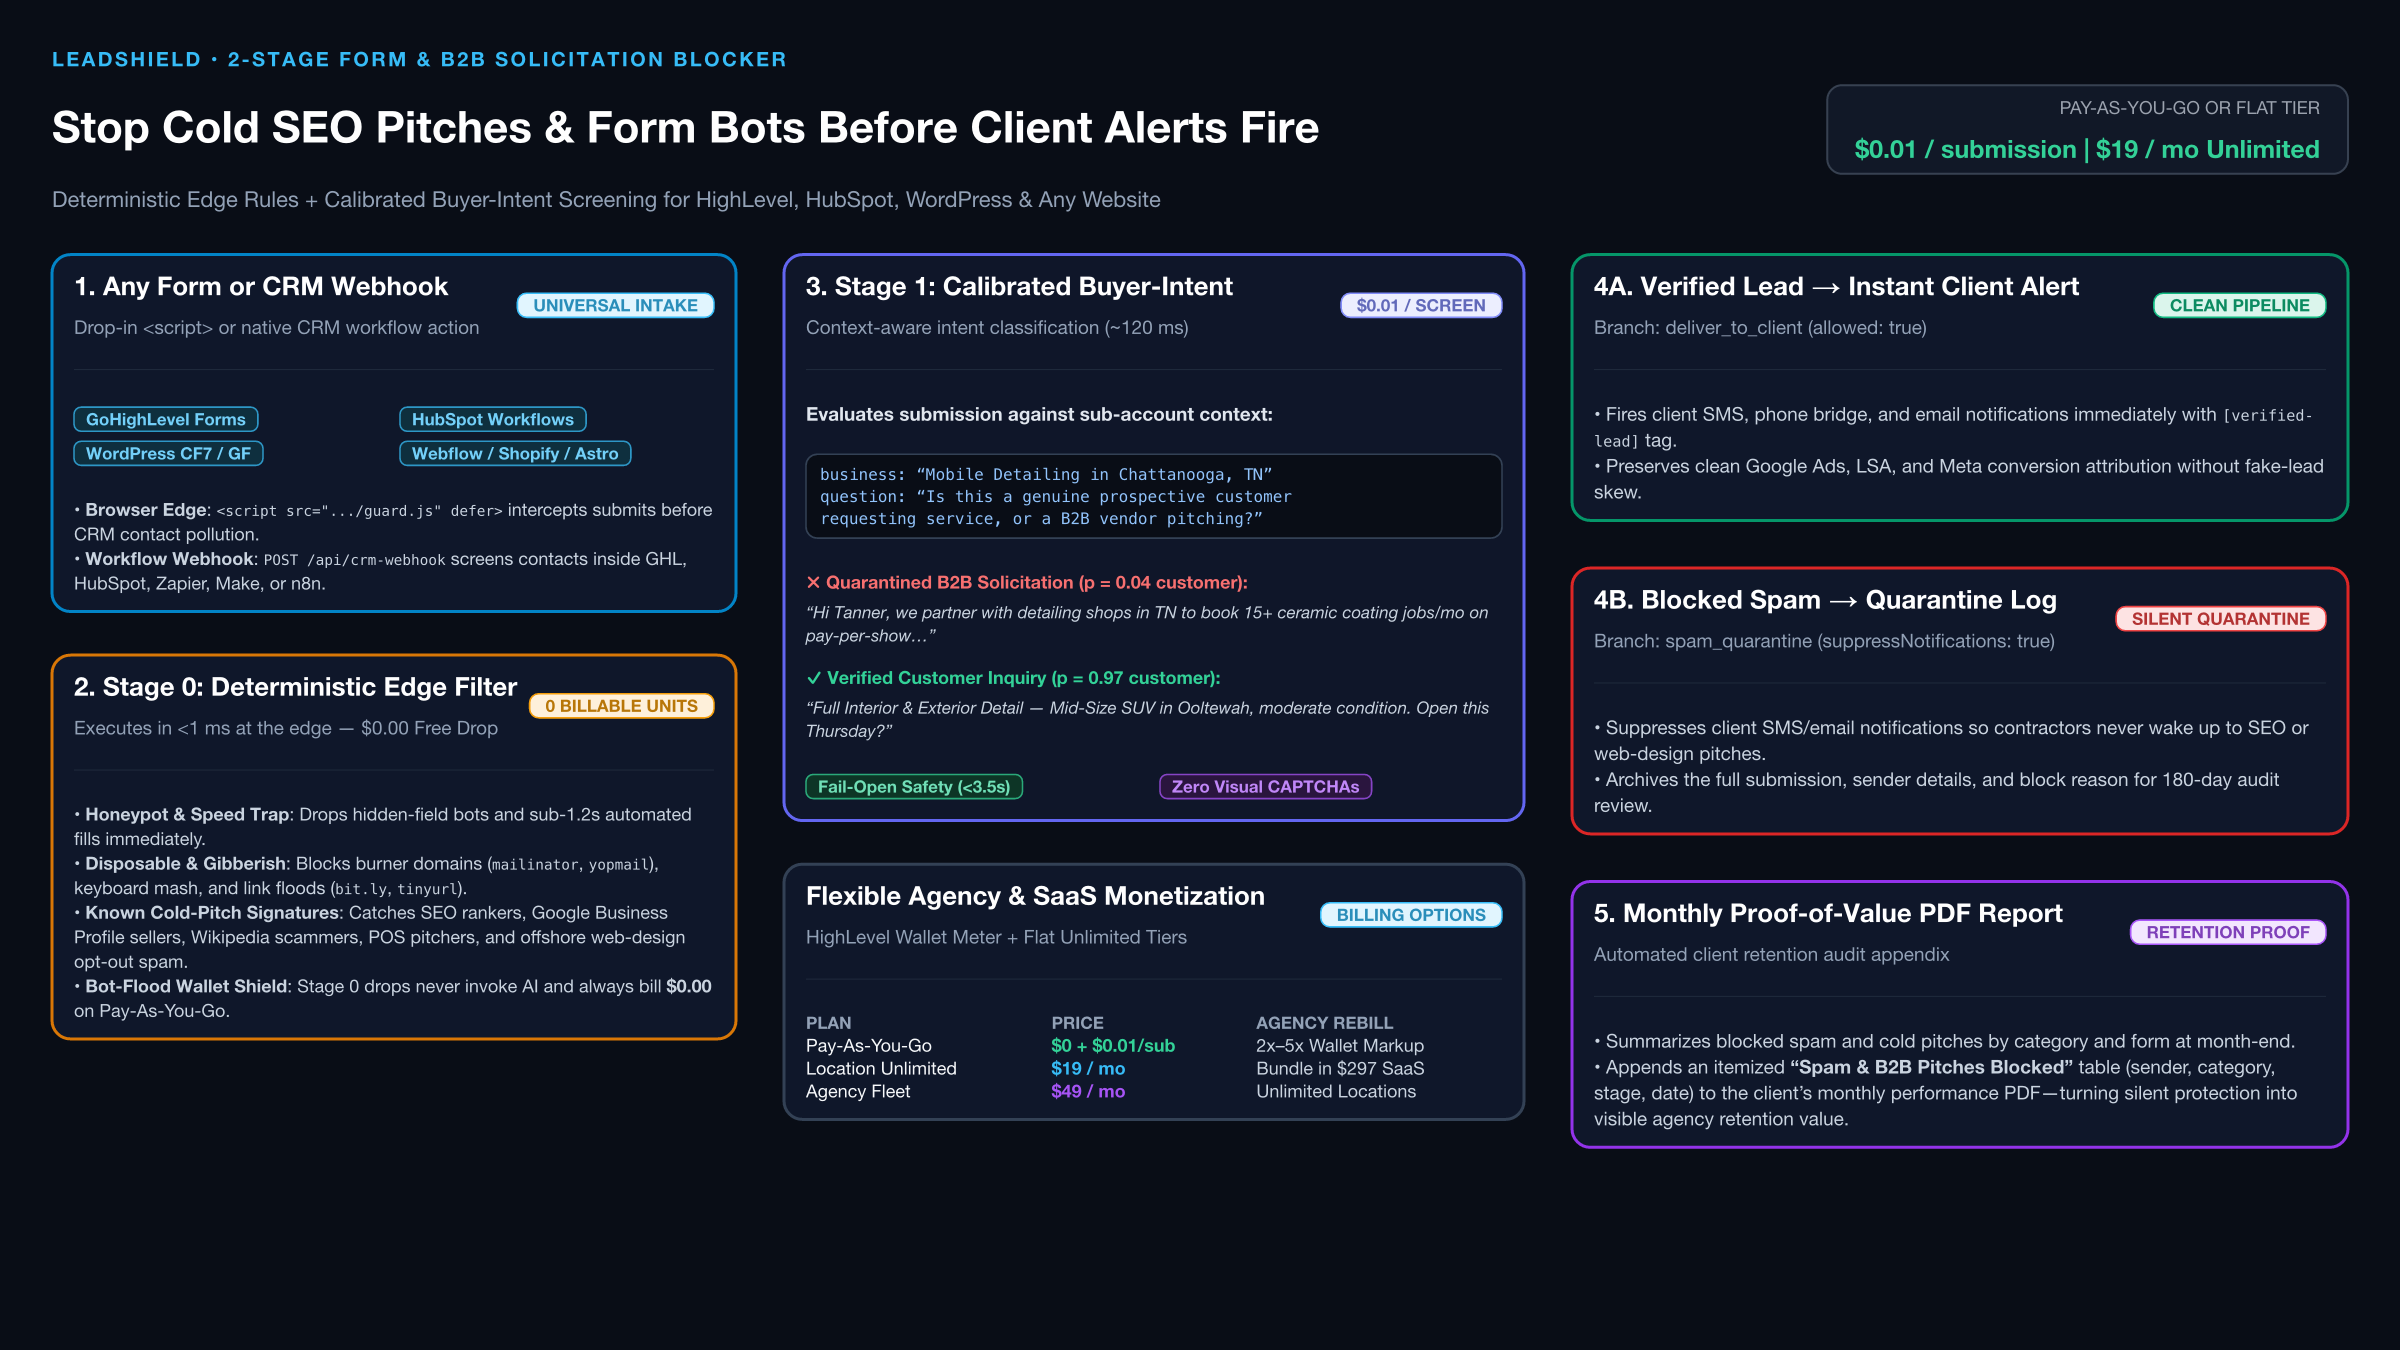
Task: Click the 0 BILLABLE UNITS badge
Action: 621,706
